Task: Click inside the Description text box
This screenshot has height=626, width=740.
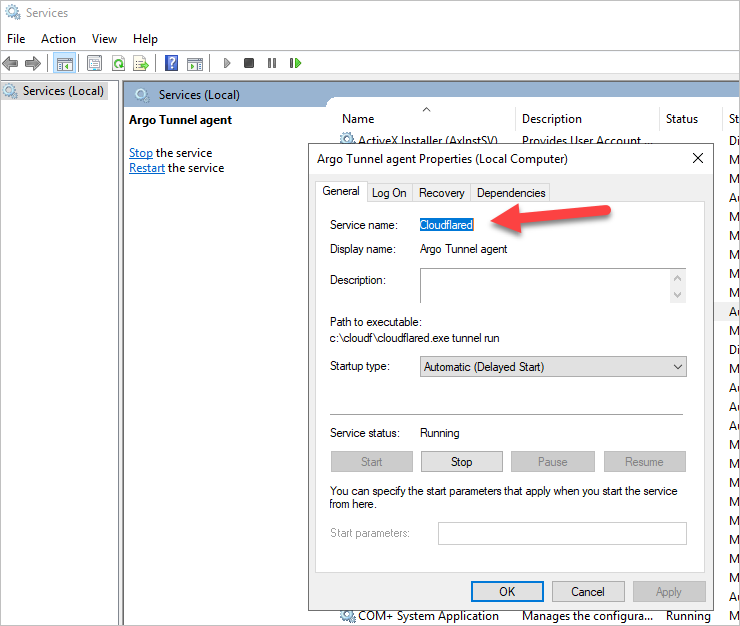Action: tap(545, 286)
